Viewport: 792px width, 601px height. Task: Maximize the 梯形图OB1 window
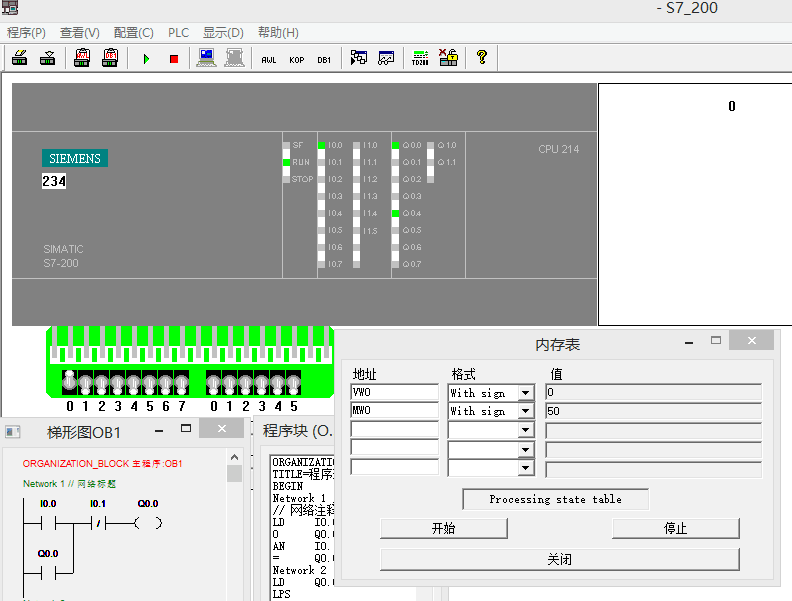point(186,429)
